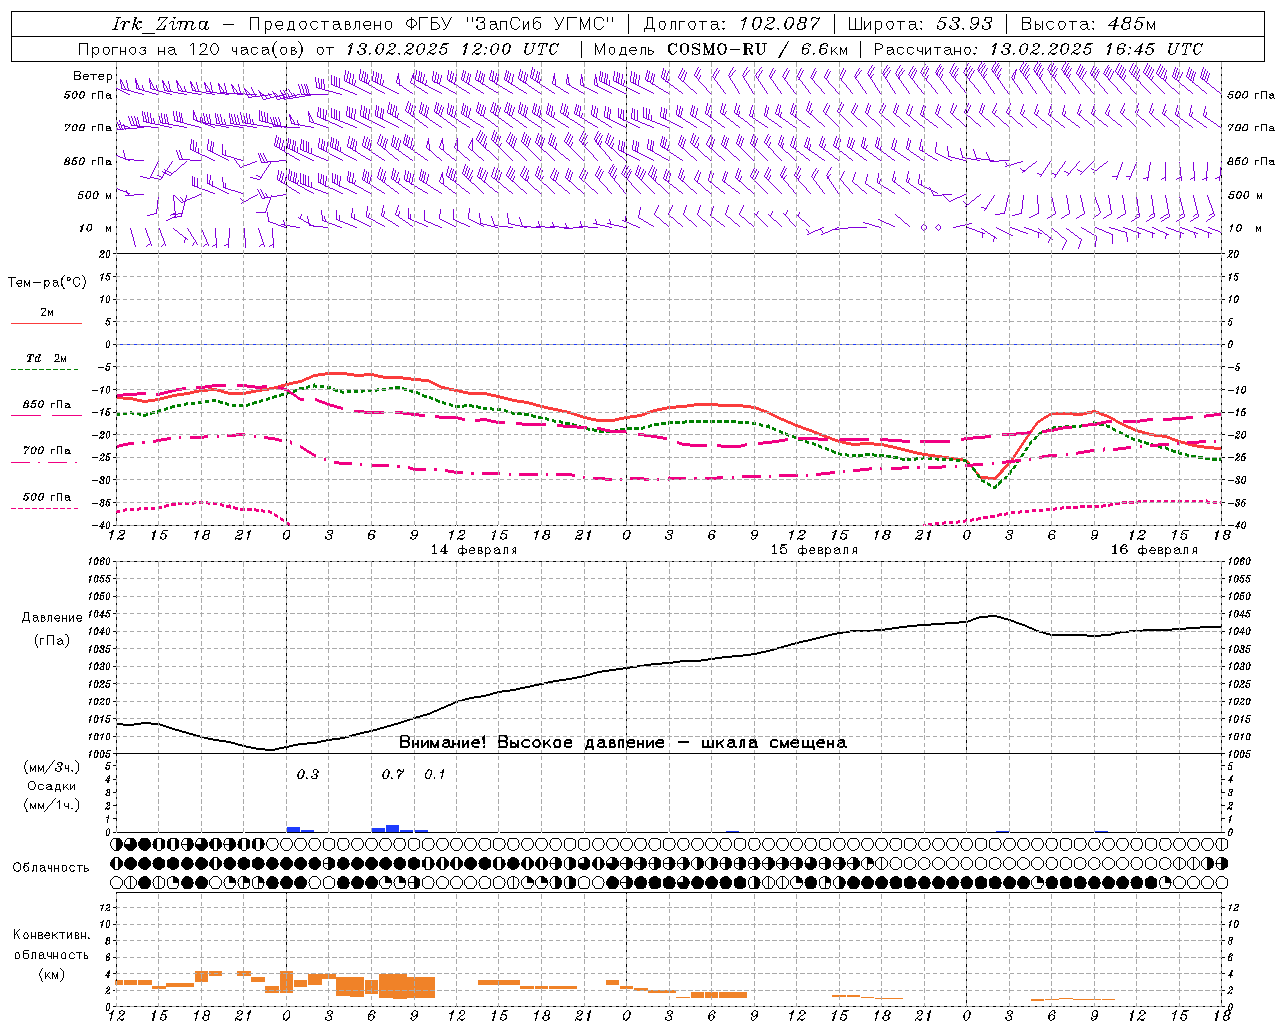Click the '14 февраля' date label

(x=474, y=550)
